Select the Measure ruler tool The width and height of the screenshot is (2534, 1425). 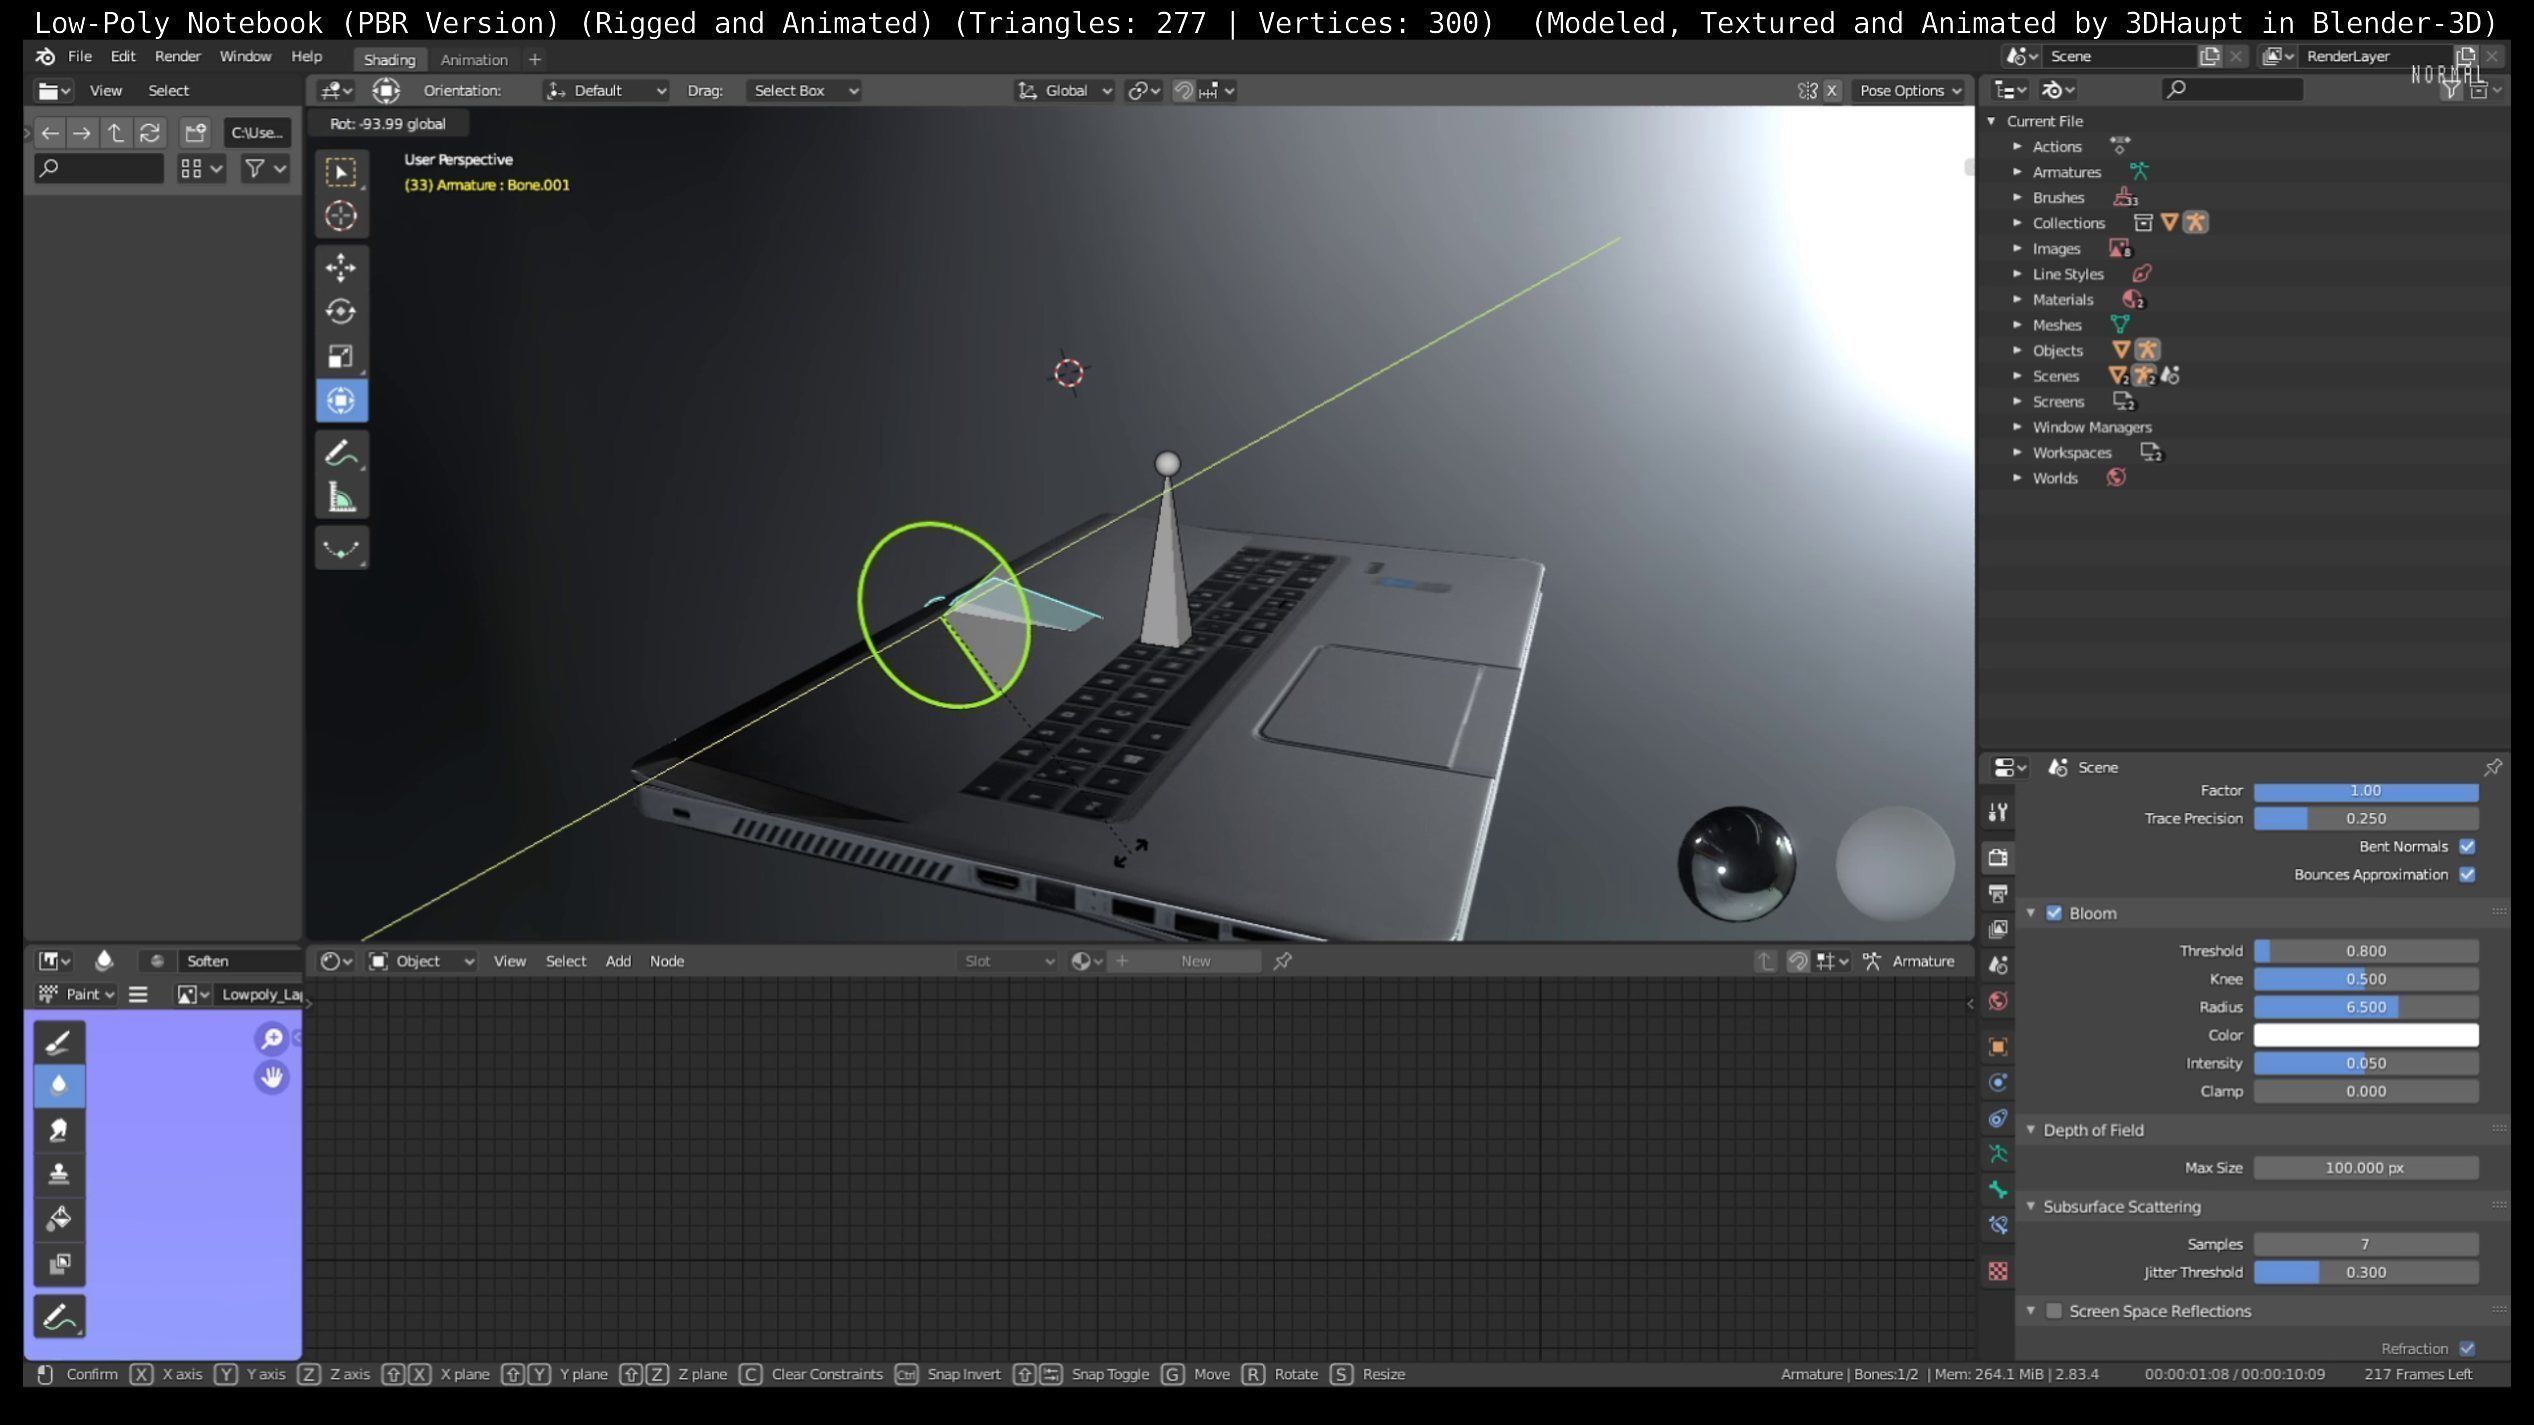[x=341, y=498]
